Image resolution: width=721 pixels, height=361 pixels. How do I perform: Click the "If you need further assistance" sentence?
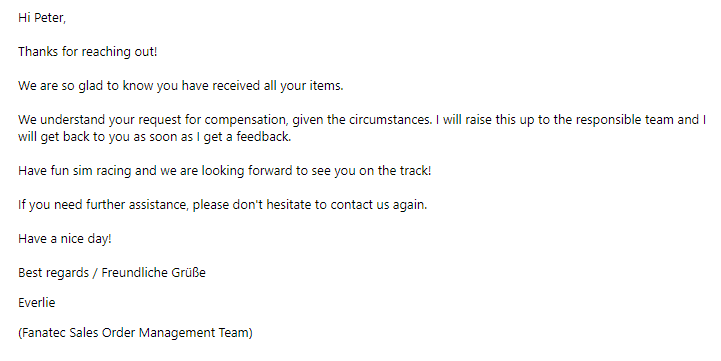(223, 205)
